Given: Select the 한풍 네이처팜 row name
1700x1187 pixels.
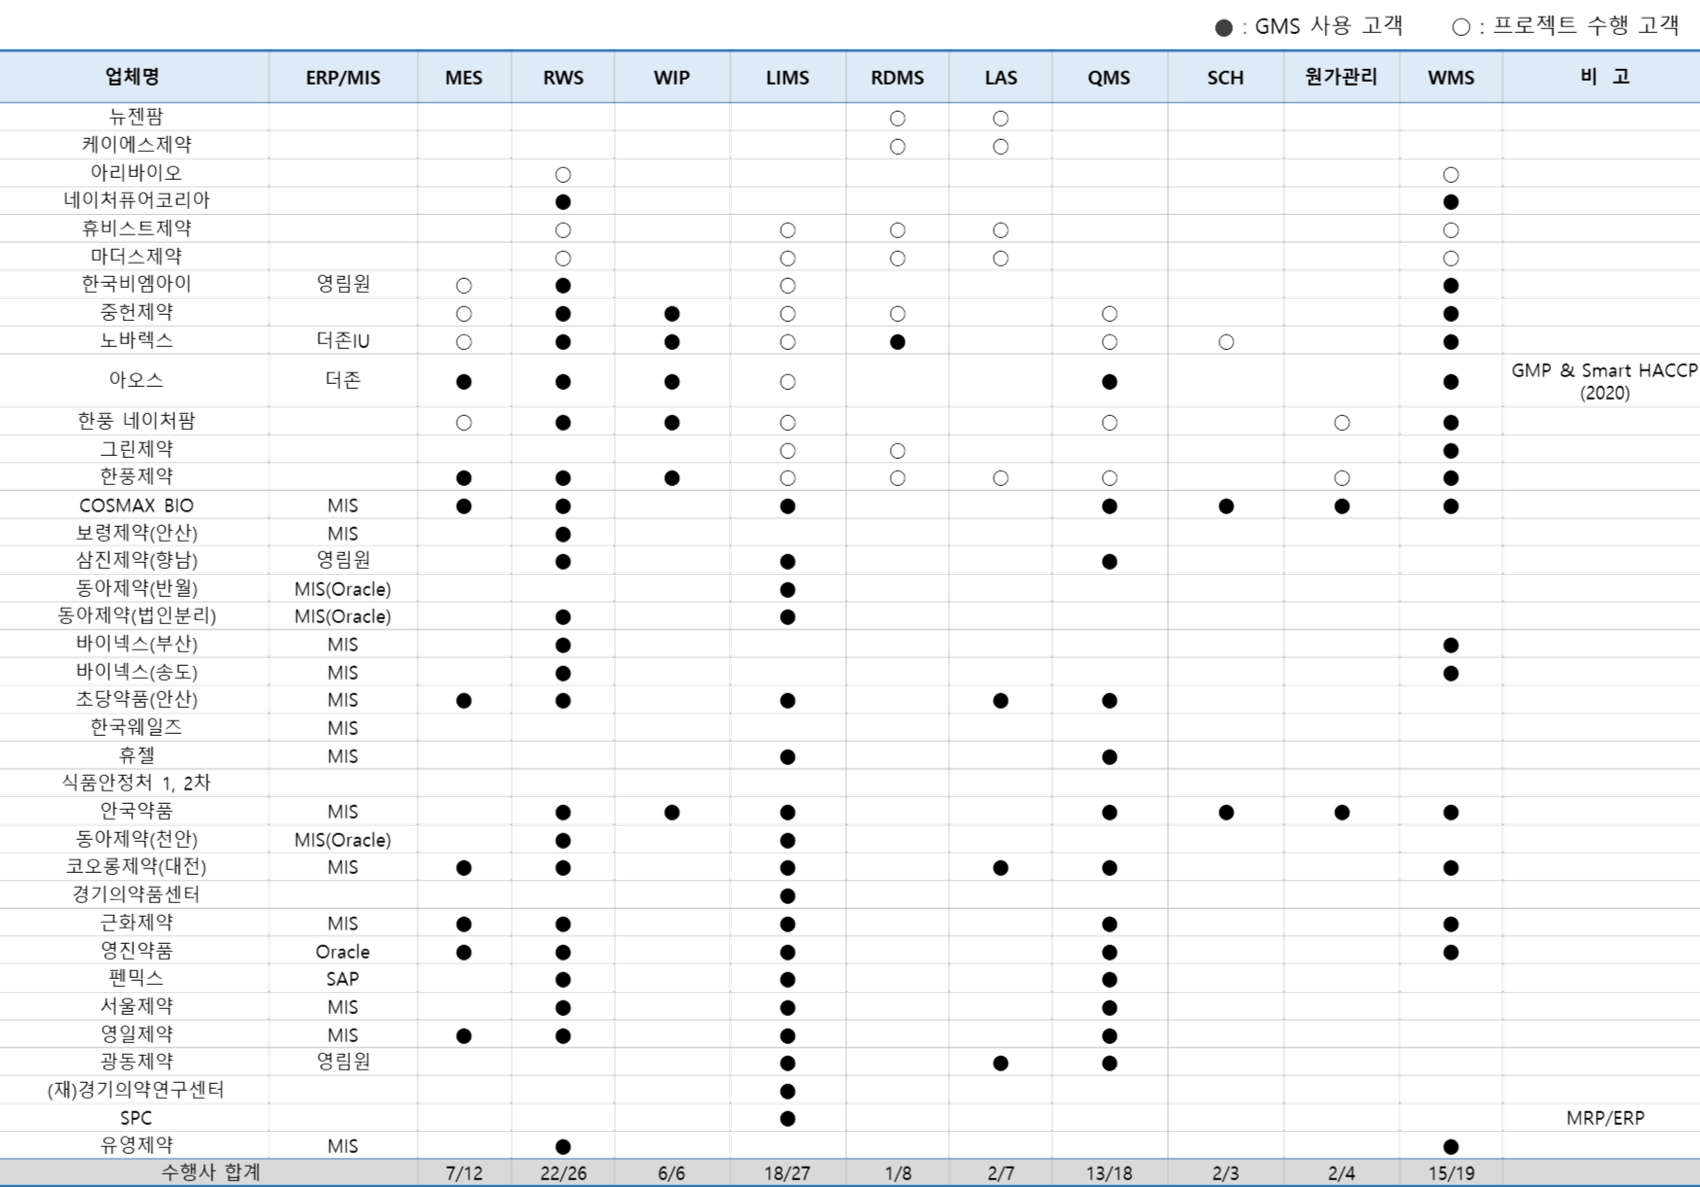Looking at the screenshot, I should tap(136, 421).
